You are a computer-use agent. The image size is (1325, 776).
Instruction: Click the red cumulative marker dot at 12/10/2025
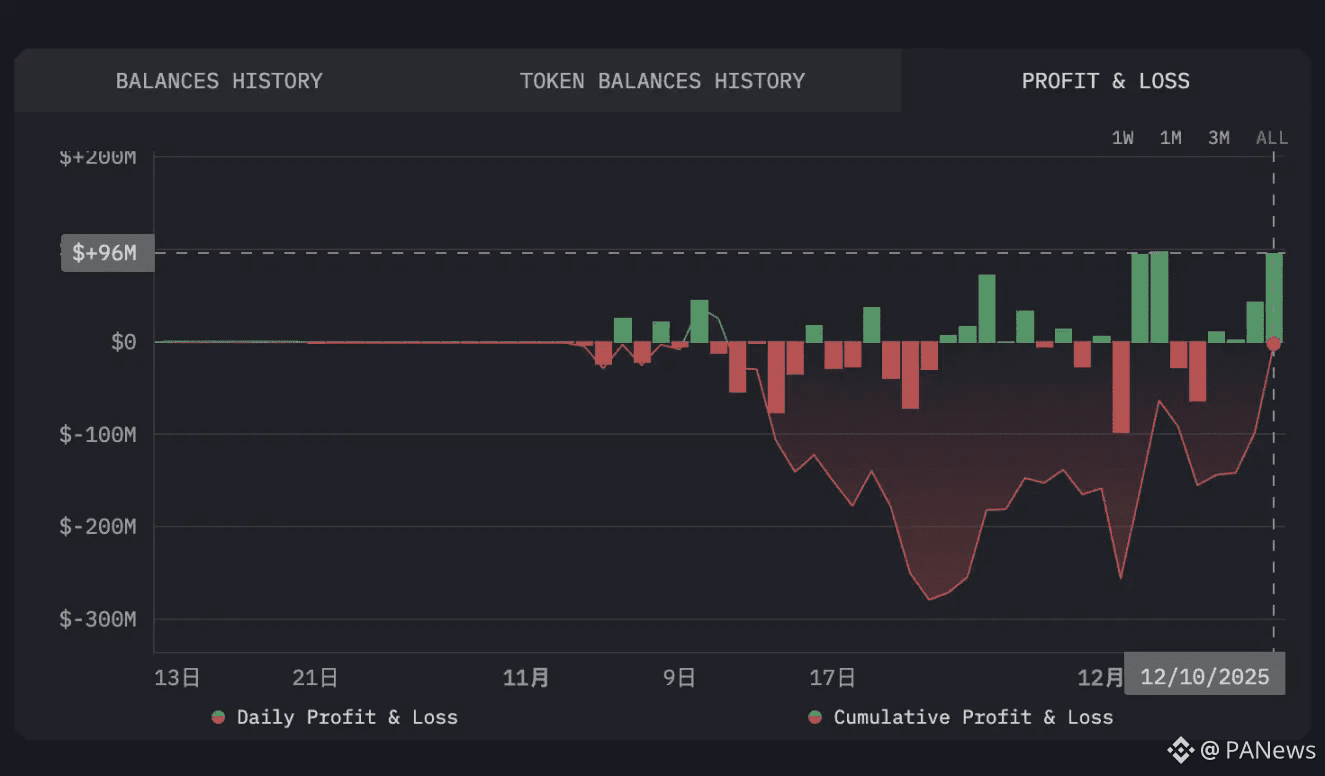[1273, 344]
